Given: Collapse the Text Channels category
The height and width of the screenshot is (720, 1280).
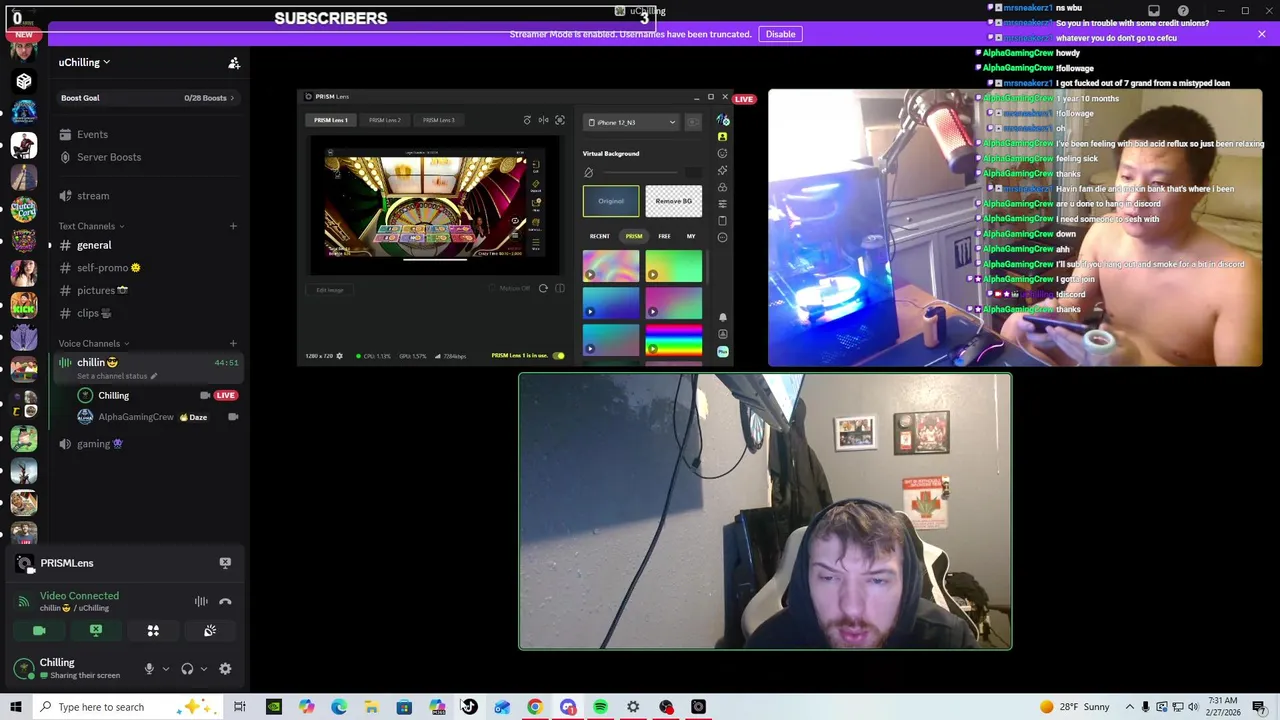Looking at the screenshot, I should (x=92, y=226).
